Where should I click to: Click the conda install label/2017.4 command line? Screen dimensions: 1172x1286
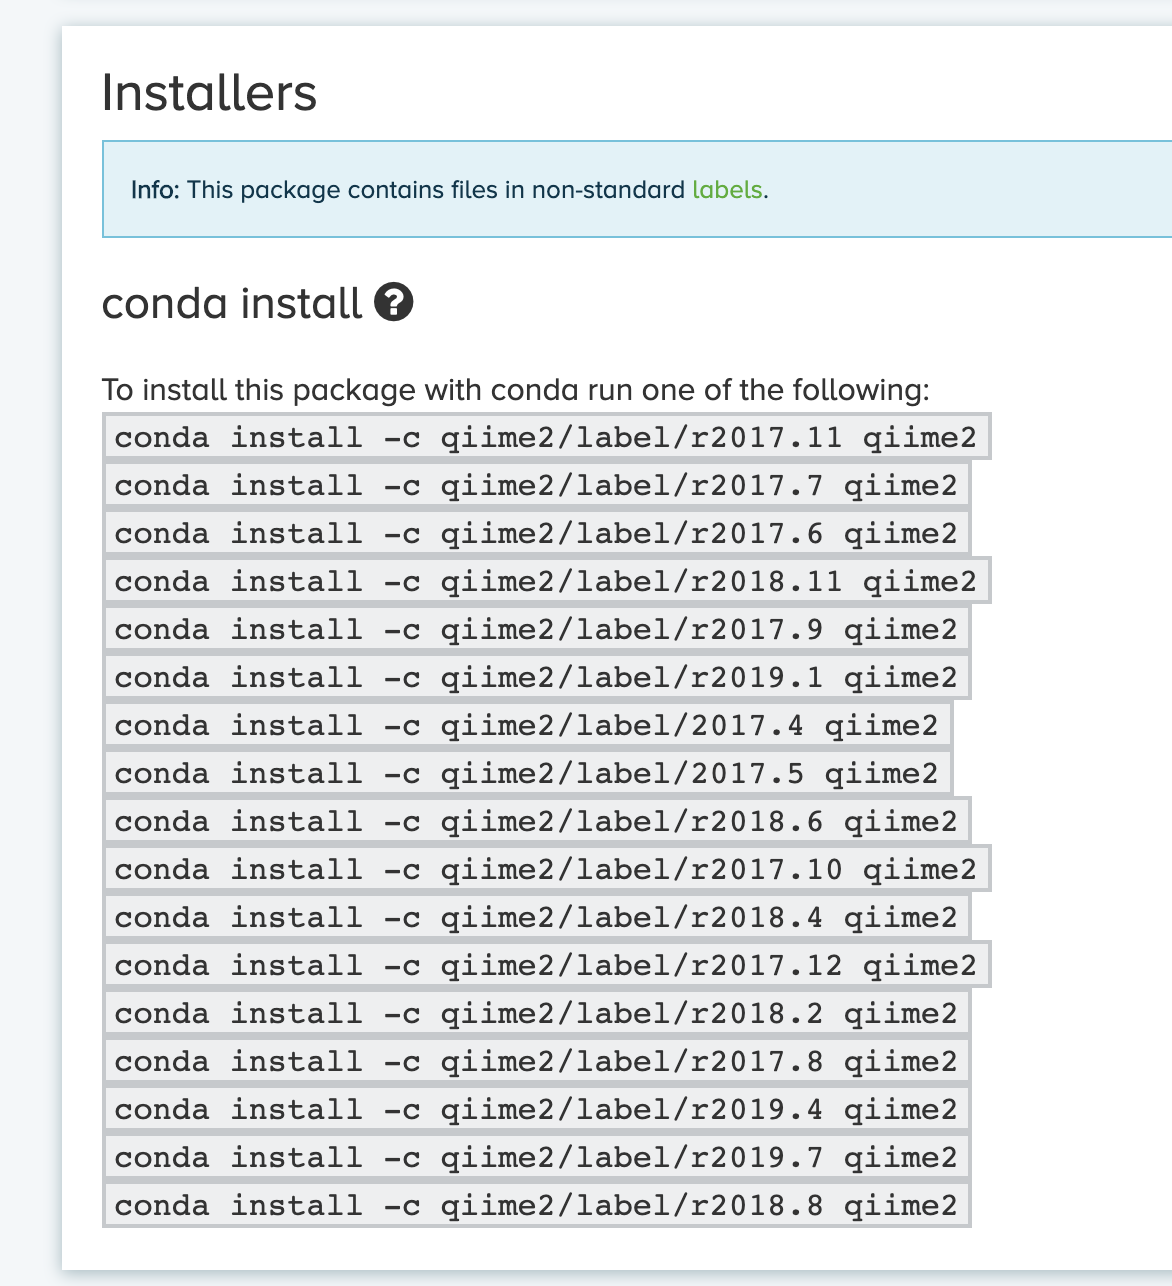coord(527,725)
